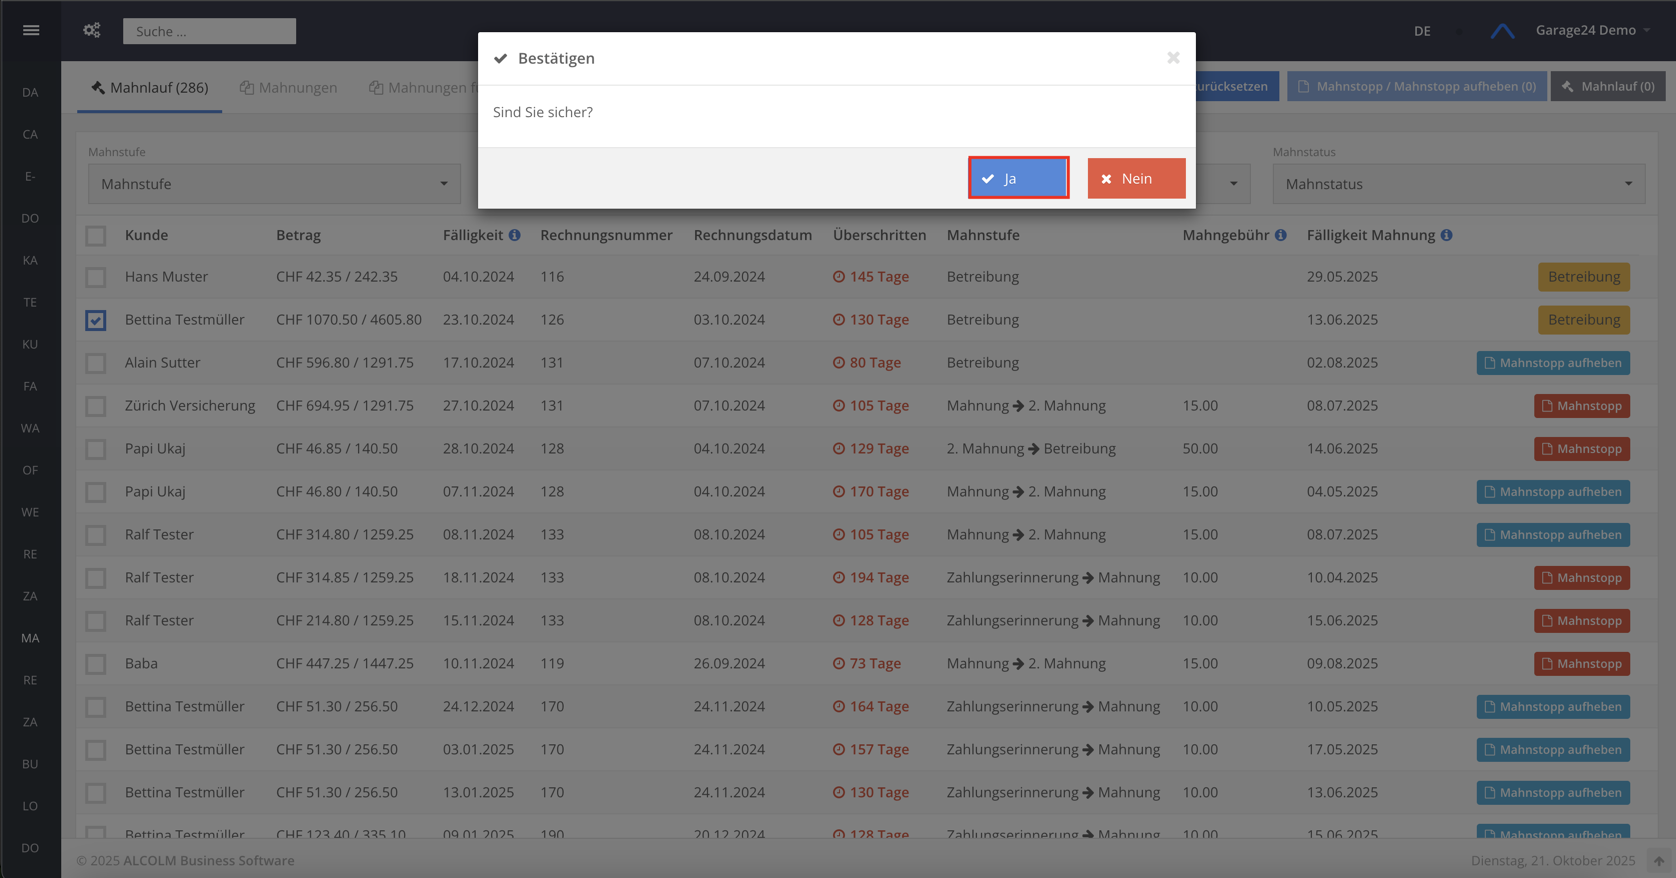Click the DA sidebar item
The height and width of the screenshot is (878, 1676).
tap(30, 92)
